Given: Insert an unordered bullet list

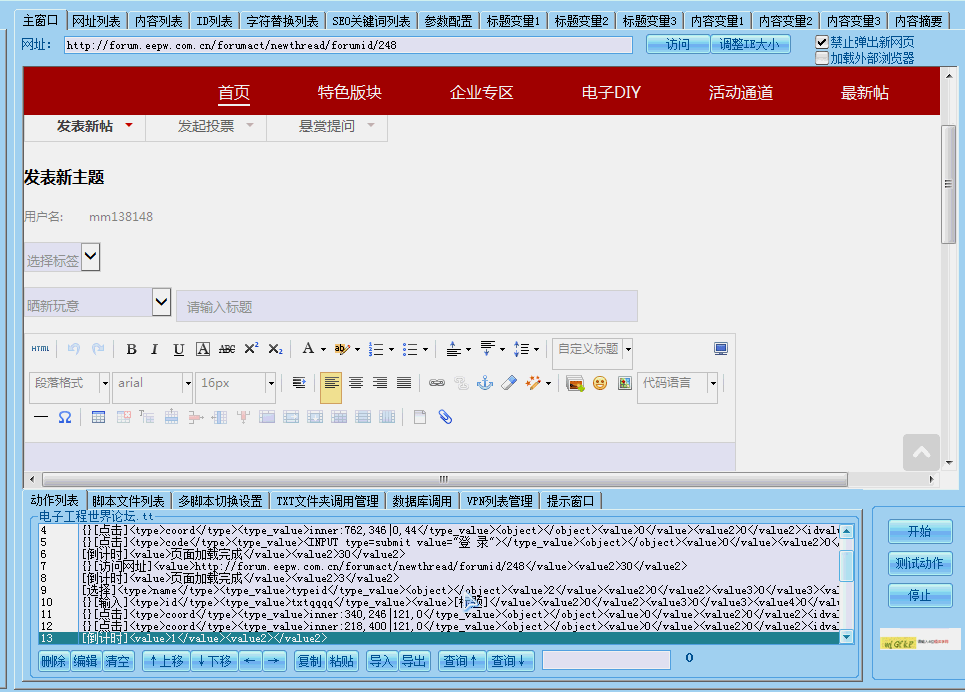Looking at the screenshot, I should click(x=410, y=349).
